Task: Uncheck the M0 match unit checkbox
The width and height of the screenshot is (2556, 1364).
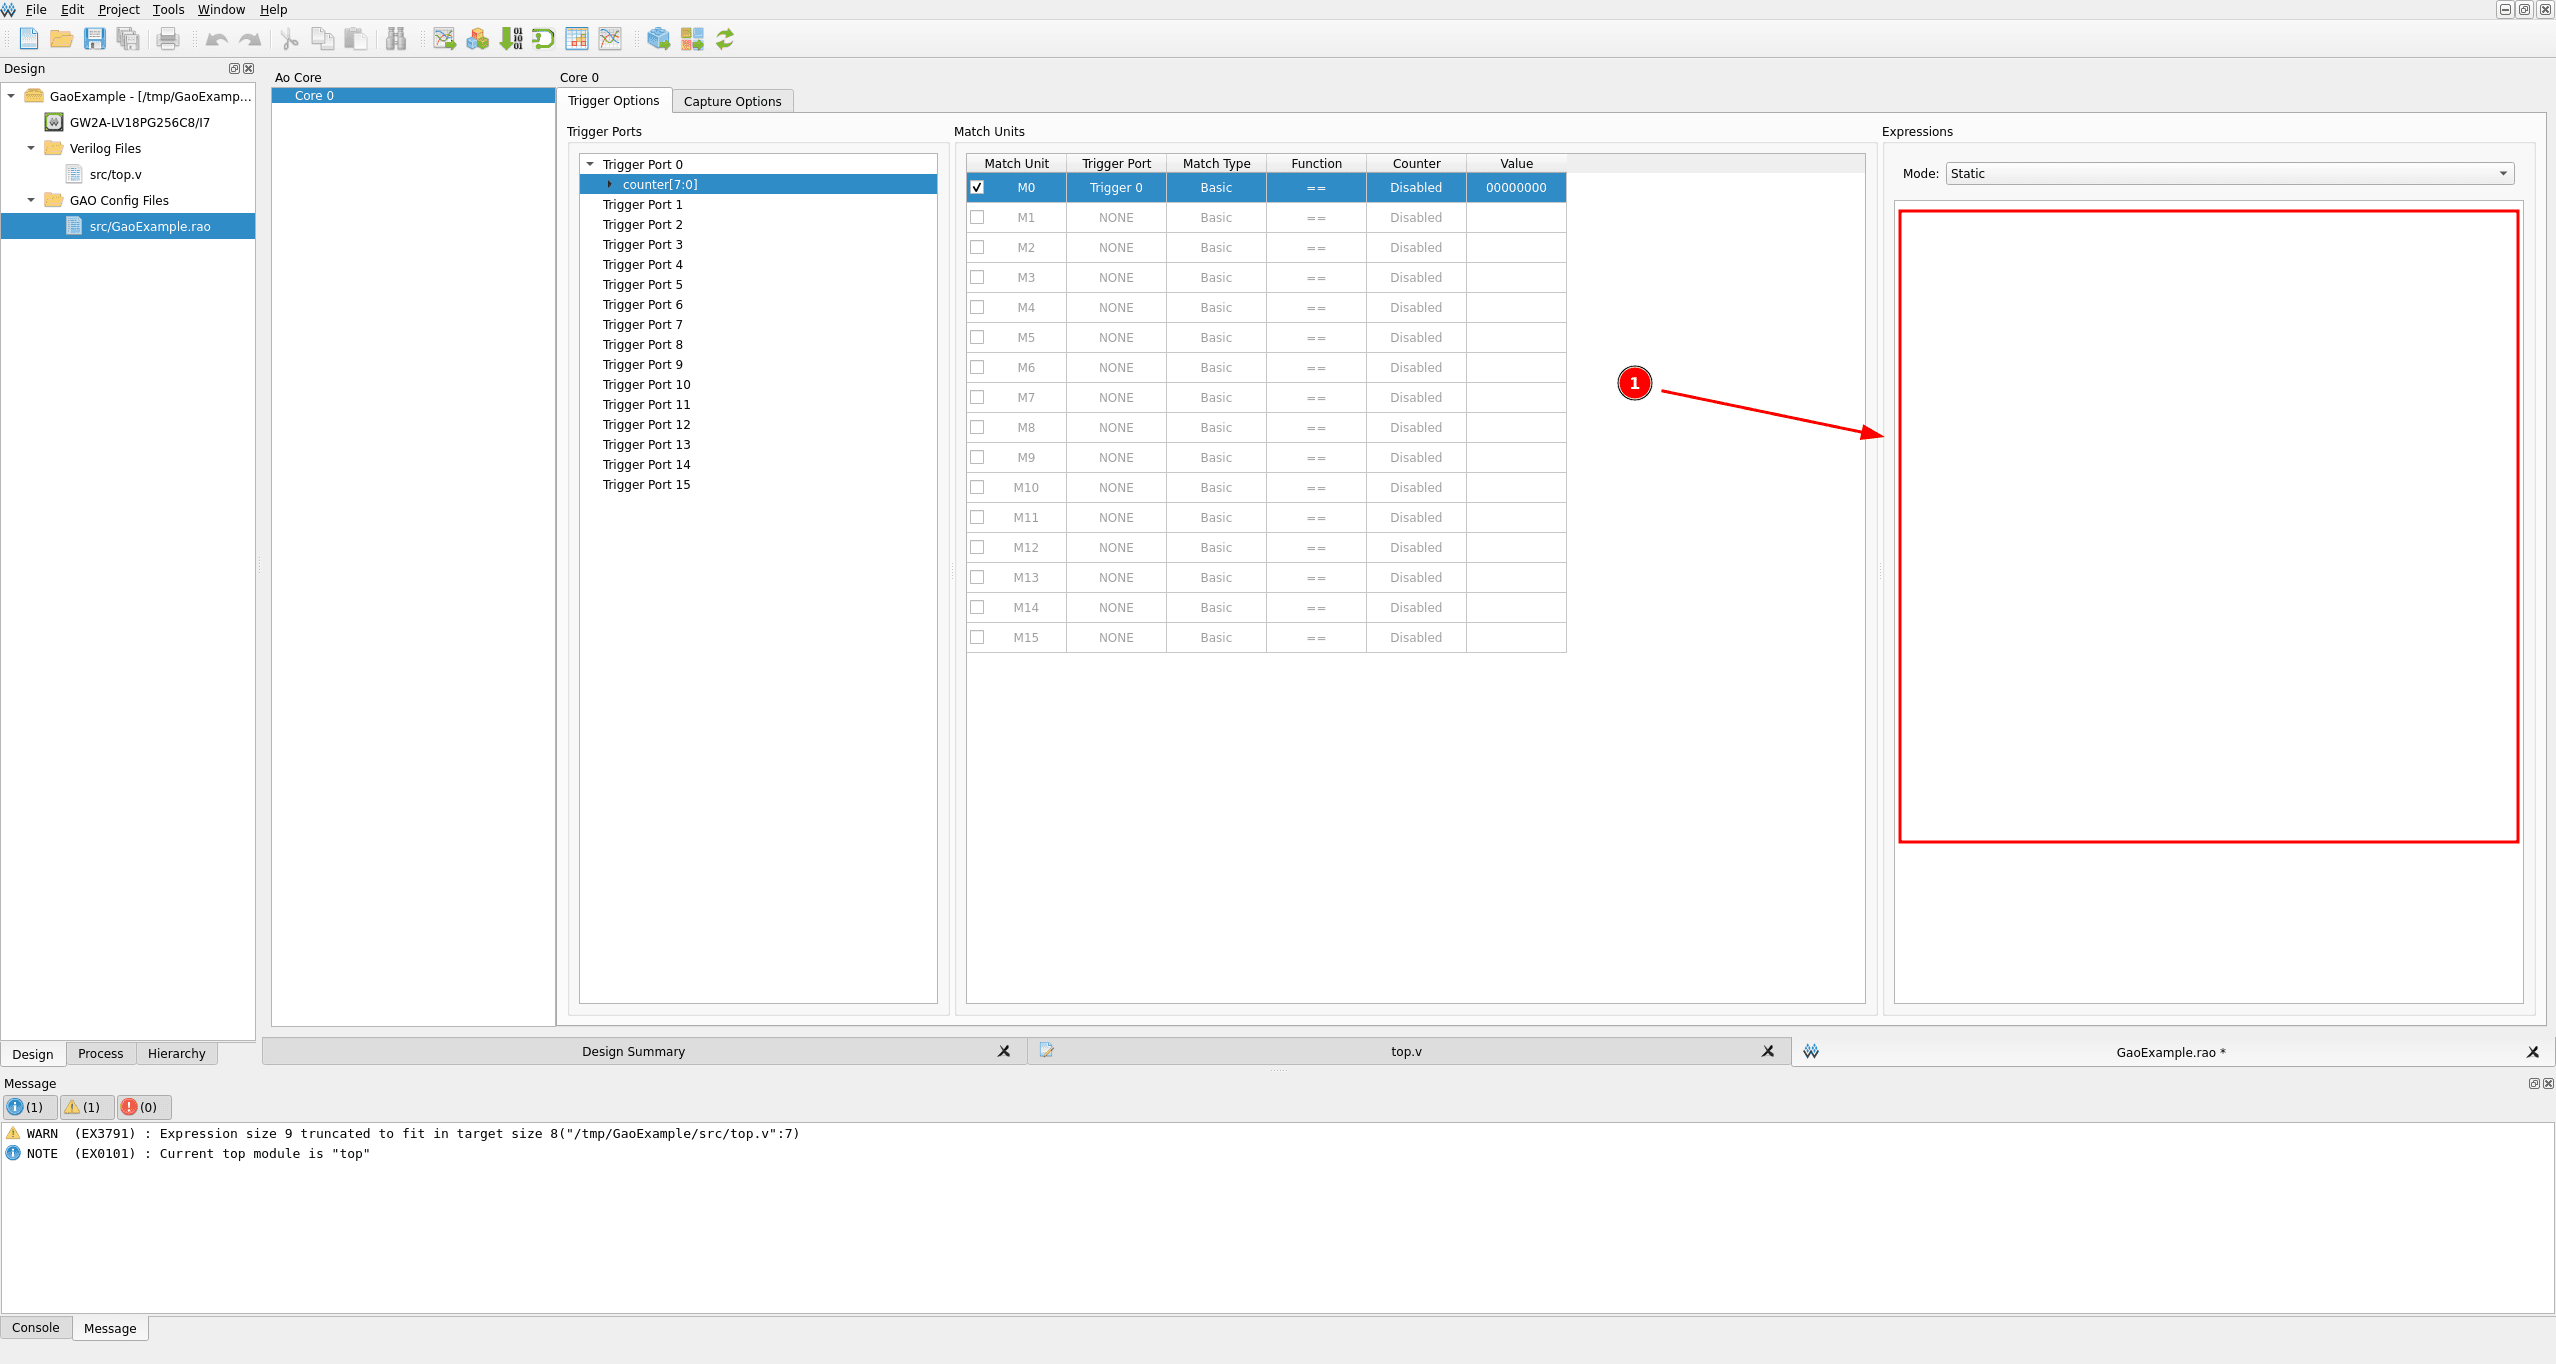Action: click(977, 187)
